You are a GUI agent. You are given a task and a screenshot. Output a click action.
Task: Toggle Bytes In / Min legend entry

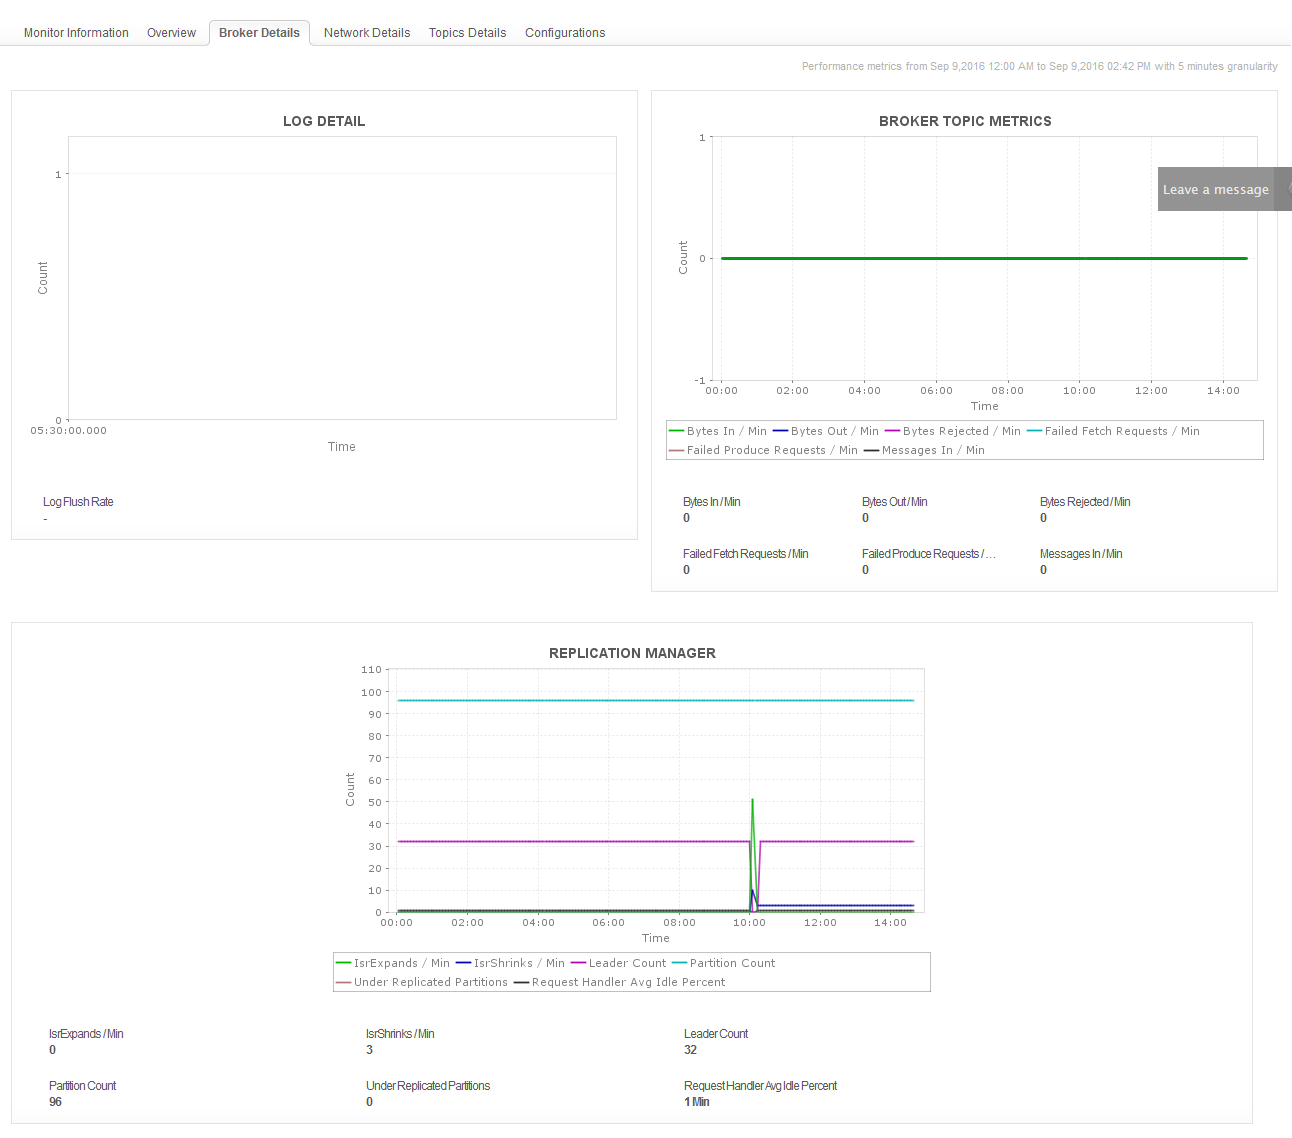[x=717, y=431]
